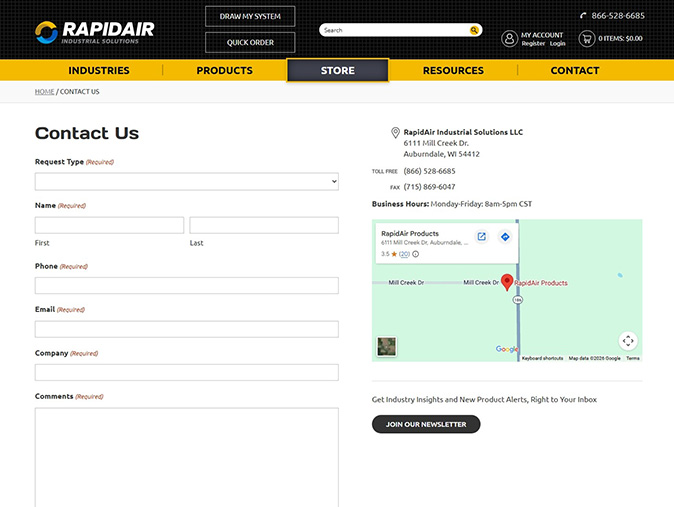
Task: Click the 'RapidAir Products' map card title
Action: pos(410,234)
